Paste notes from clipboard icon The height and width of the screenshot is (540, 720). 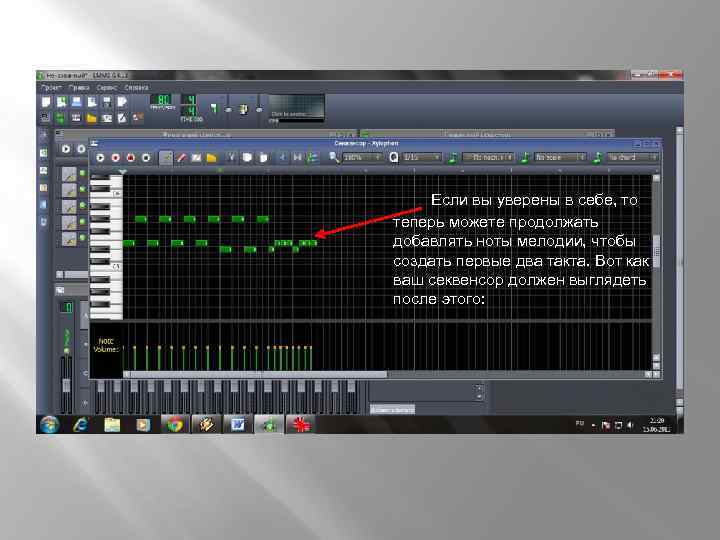[x=263, y=158]
